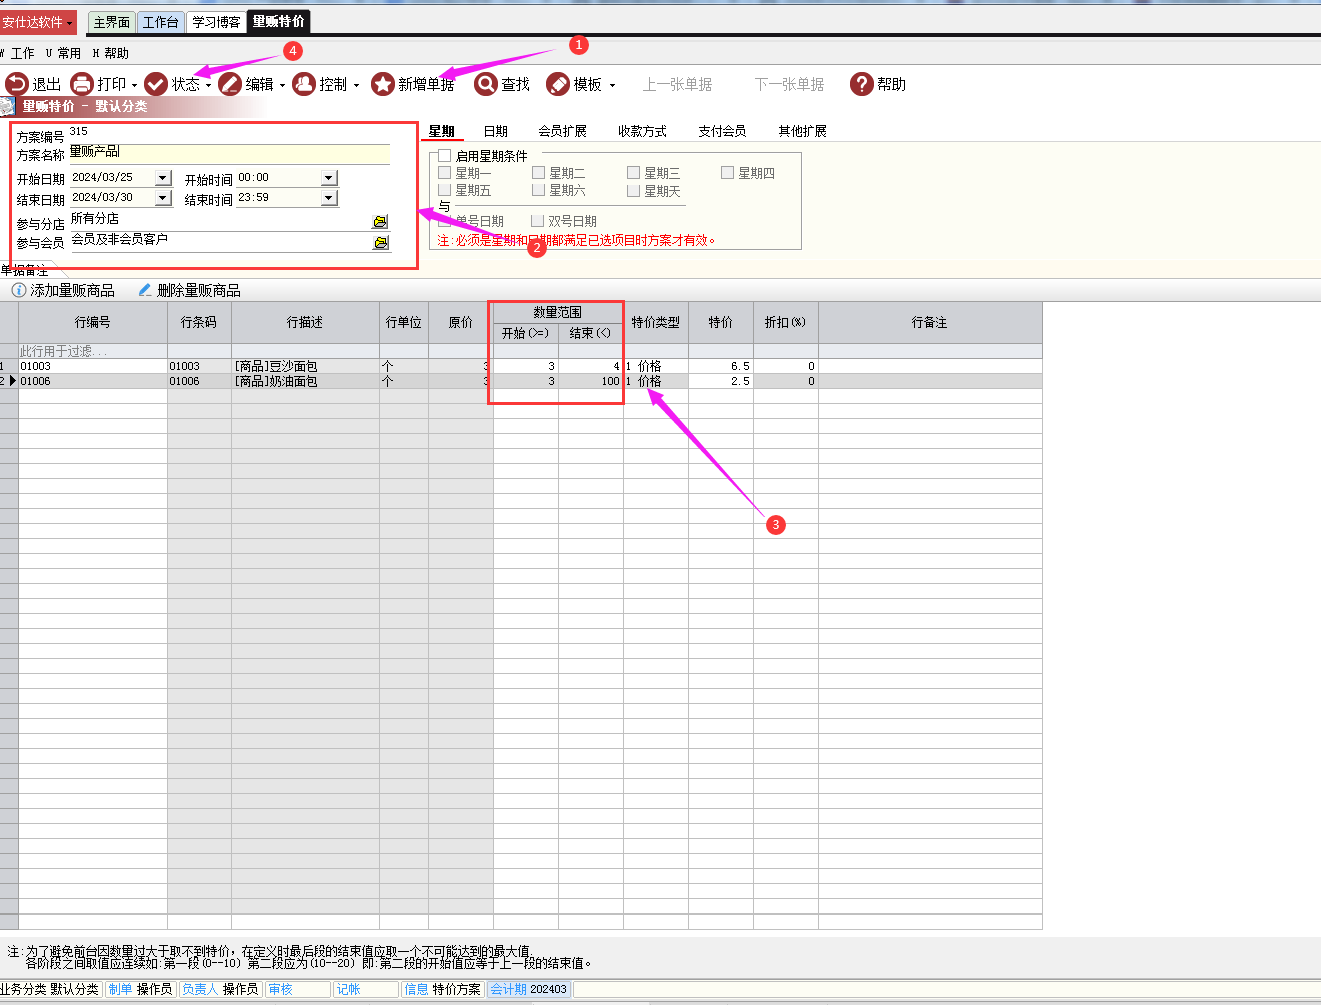Switch to the 日期 condition tab
This screenshot has width=1321, height=1005.
(495, 131)
